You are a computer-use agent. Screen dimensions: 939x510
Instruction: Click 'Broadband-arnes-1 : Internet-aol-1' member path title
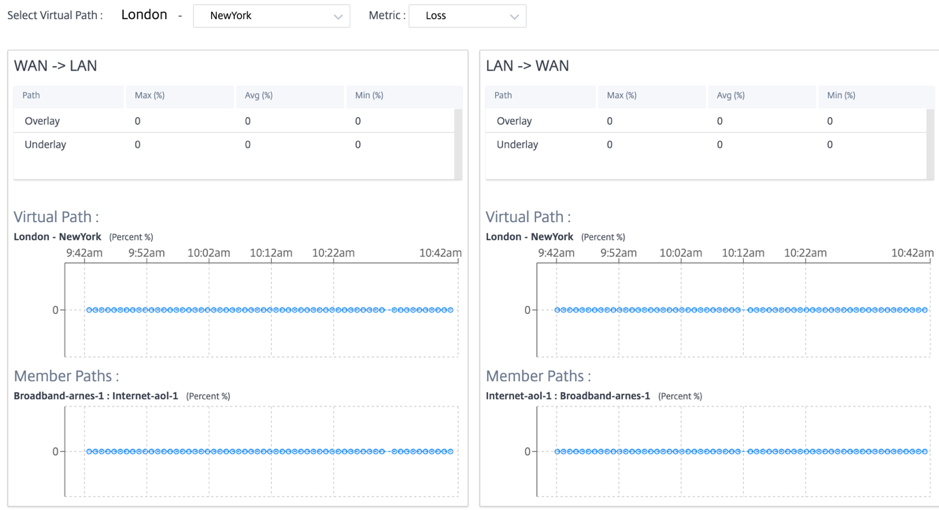click(x=96, y=396)
